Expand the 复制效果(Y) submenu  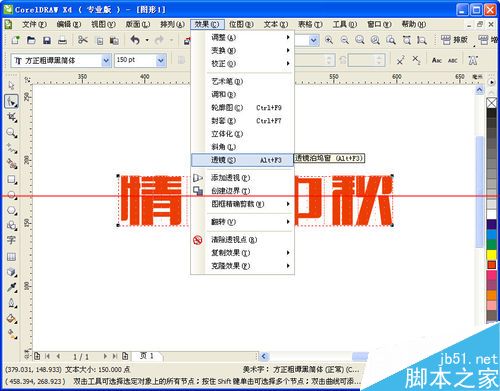[x=242, y=253]
